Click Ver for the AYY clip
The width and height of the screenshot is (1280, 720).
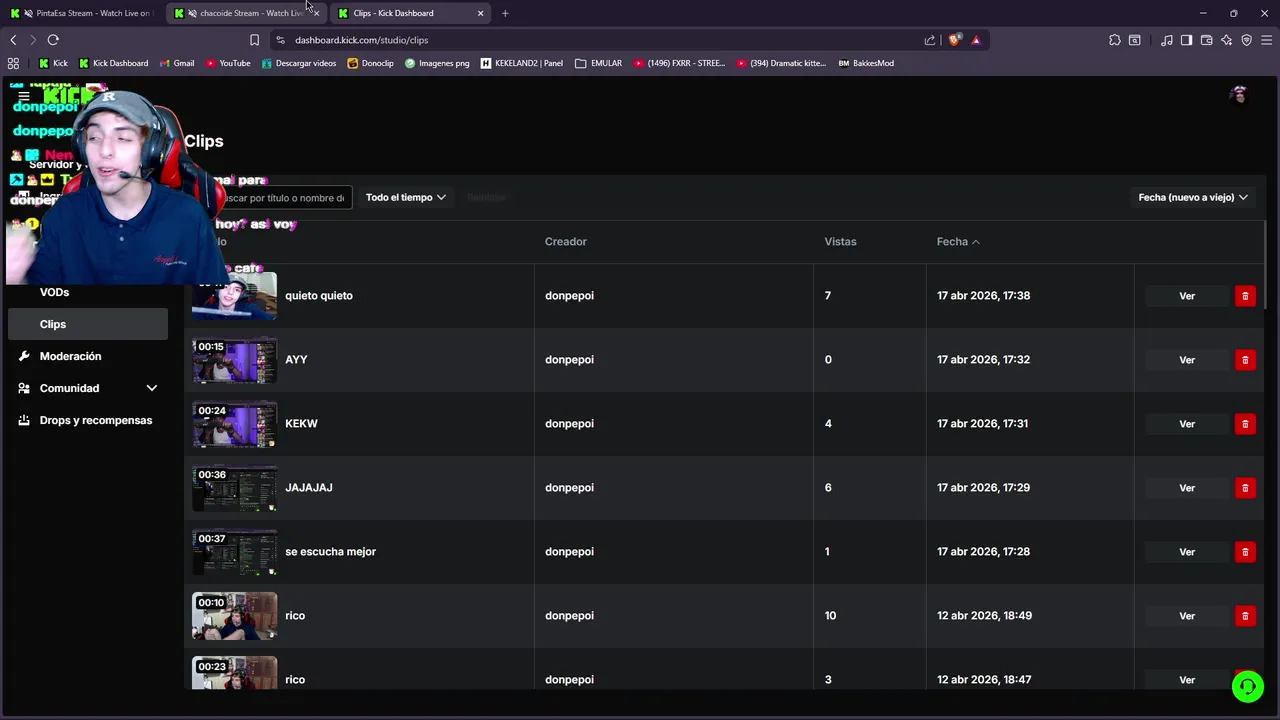coord(1187,360)
